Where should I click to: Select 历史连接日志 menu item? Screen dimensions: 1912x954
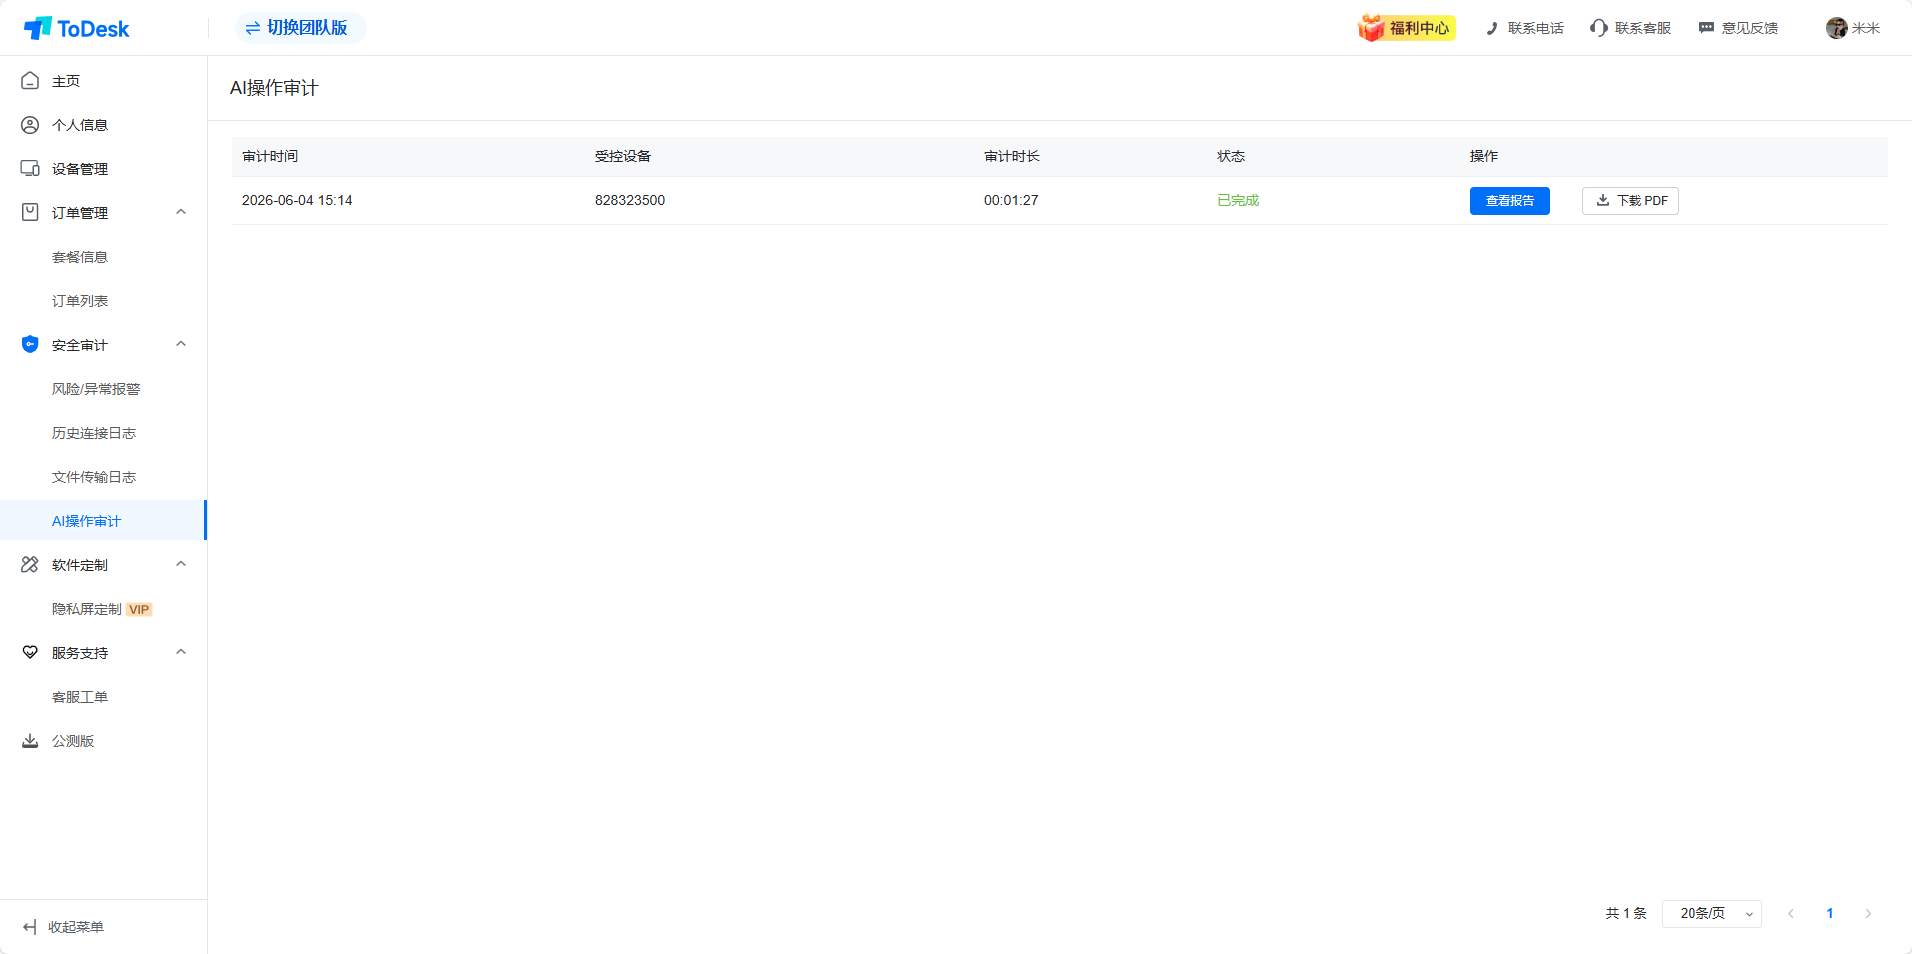pyautogui.click(x=94, y=433)
